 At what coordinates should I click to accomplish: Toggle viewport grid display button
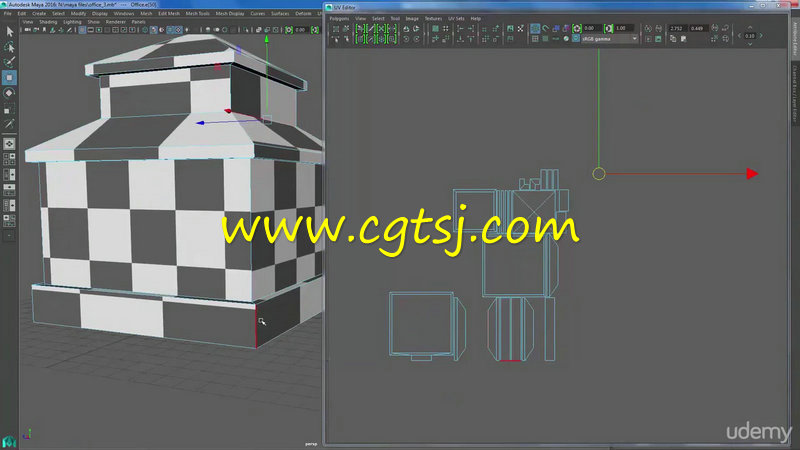click(x=82, y=30)
